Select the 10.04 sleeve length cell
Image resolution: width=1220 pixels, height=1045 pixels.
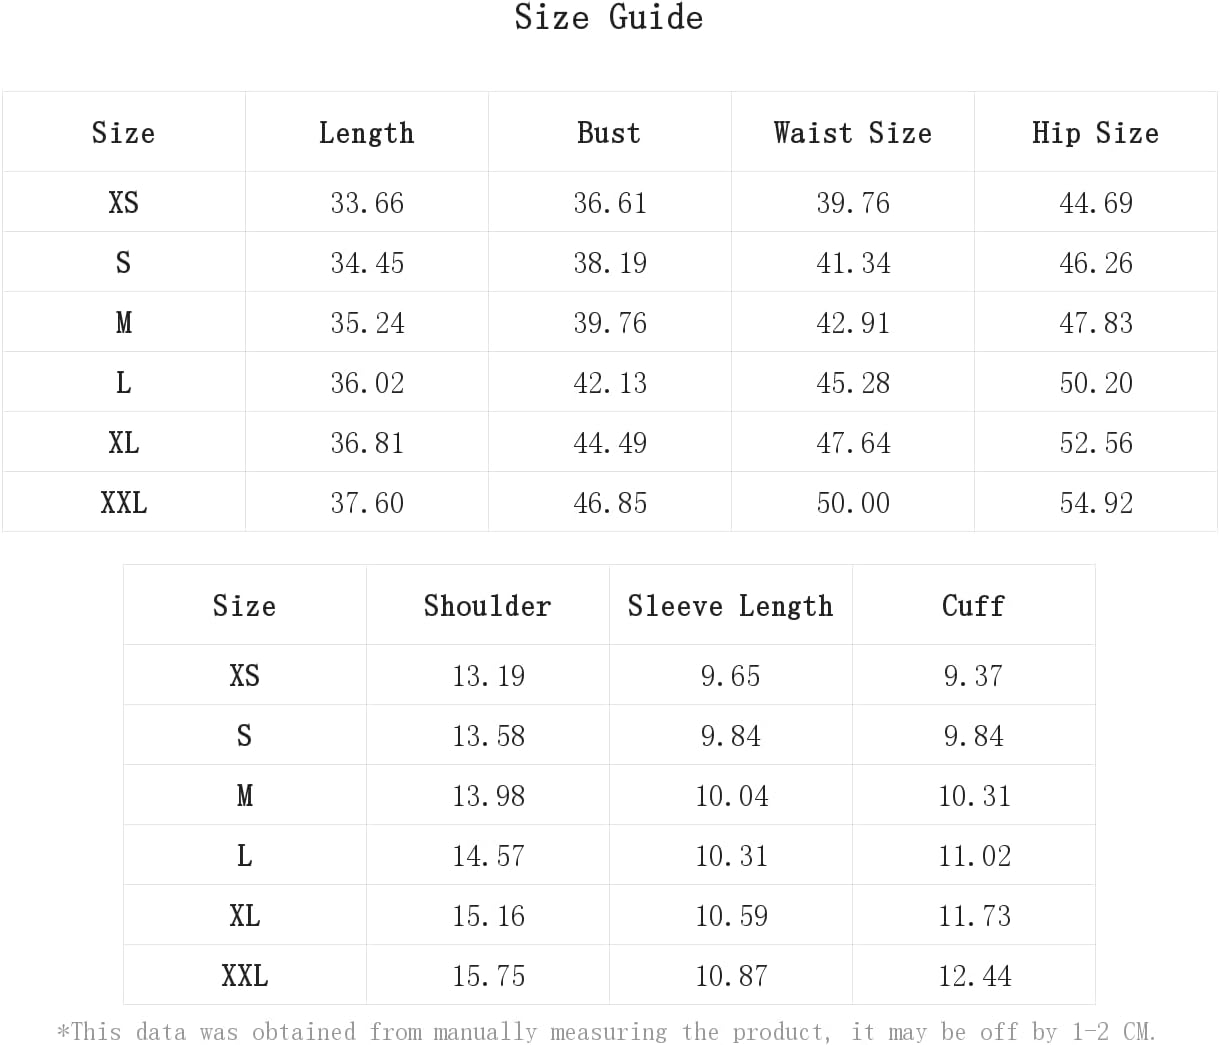click(732, 796)
